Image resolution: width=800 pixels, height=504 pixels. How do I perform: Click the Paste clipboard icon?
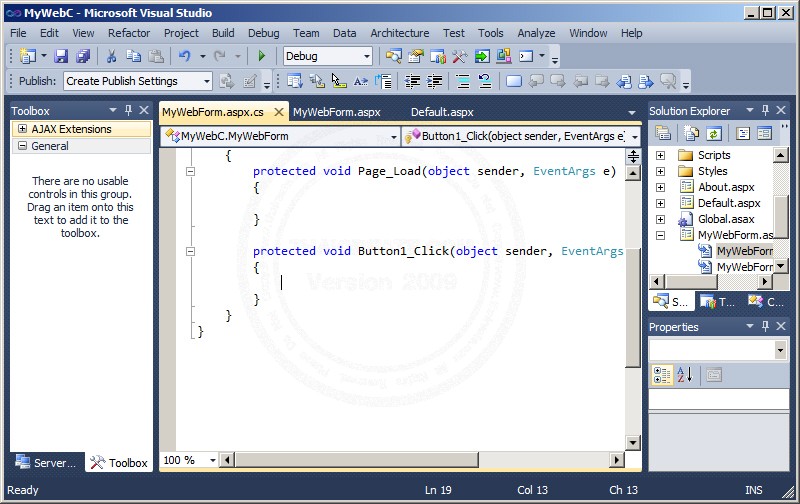click(x=156, y=56)
